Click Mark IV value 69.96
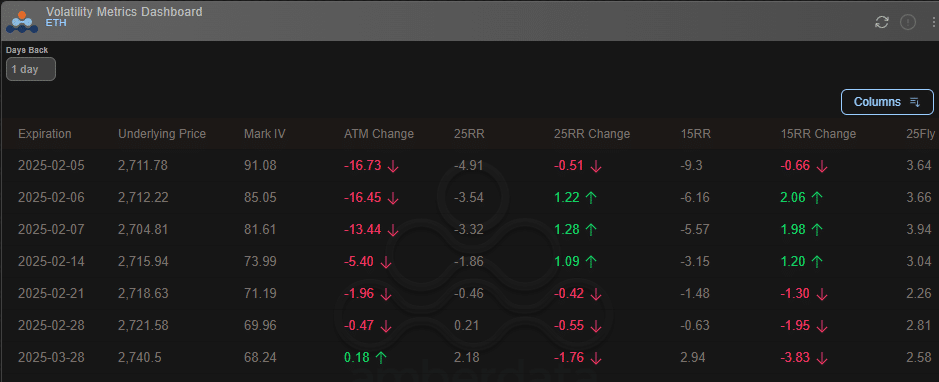The height and width of the screenshot is (382, 939). (x=261, y=326)
